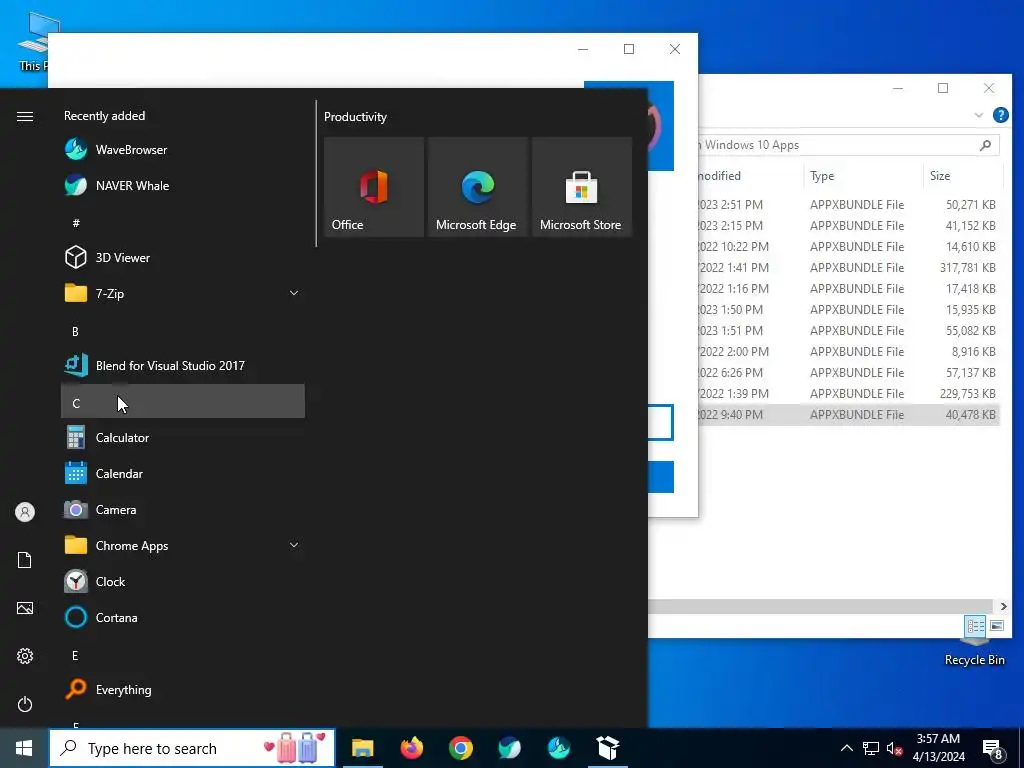Launch Cortana from the app list
The height and width of the screenshot is (768, 1024).
click(183, 617)
